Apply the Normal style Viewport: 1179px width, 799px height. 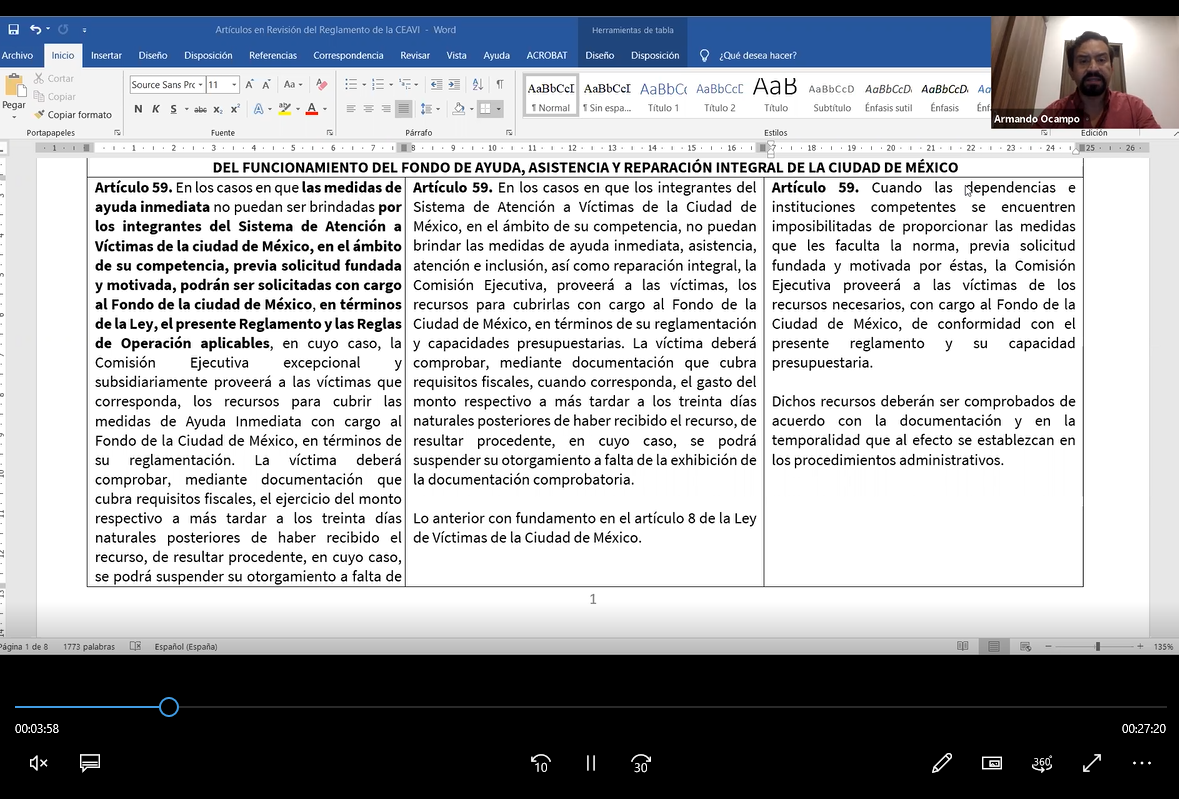pos(551,96)
